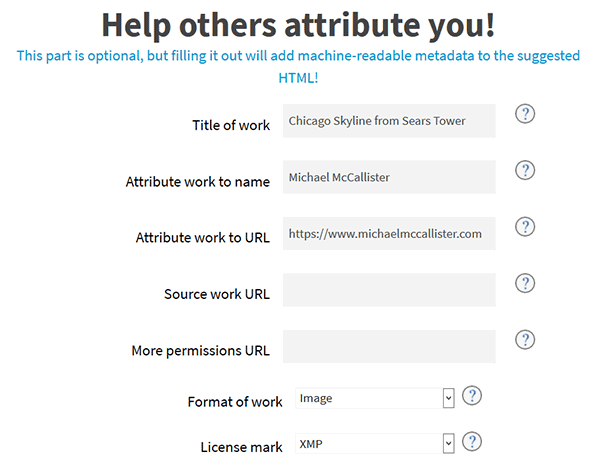Click the empty Source work URL text box

tap(389, 291)
